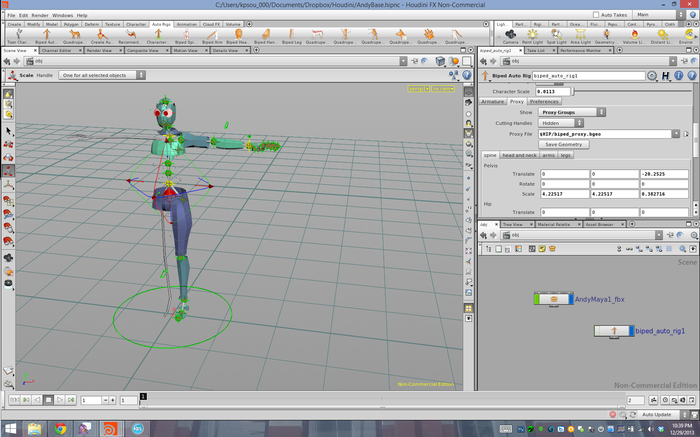Add an Area Light from shelf

point(580,36)
